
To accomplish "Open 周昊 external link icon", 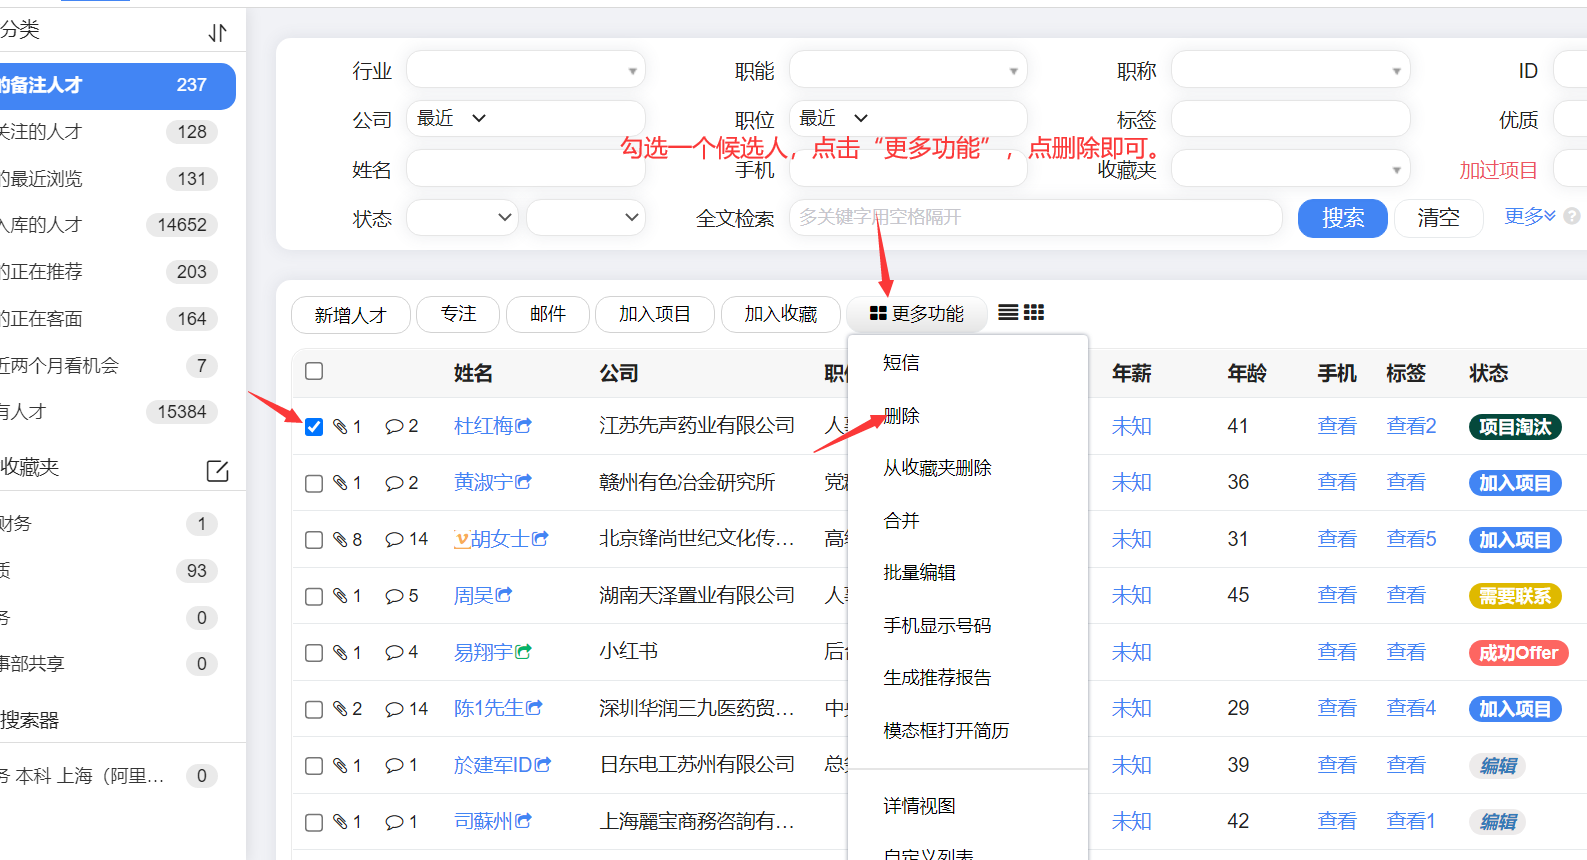I will pyautogui.click(x=505, y=595).
